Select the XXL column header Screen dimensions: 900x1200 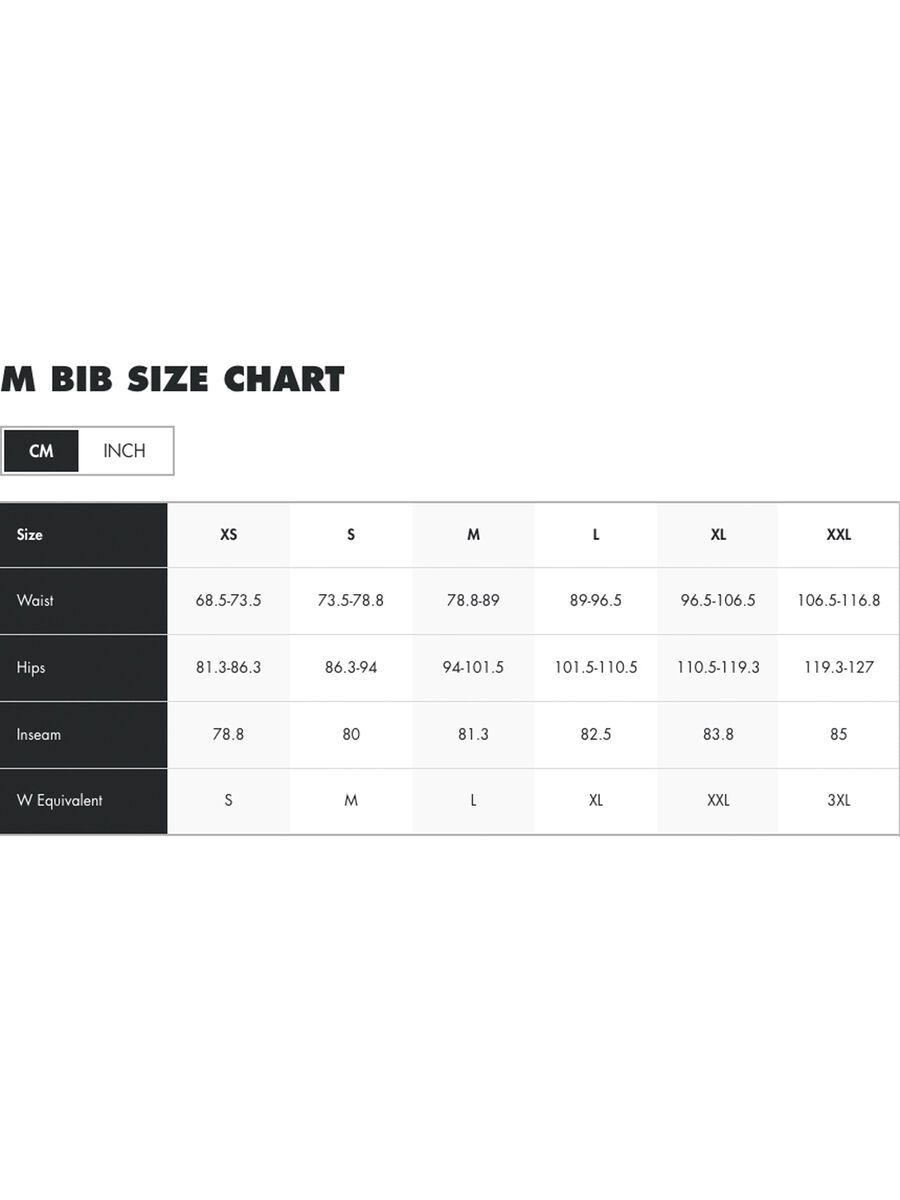(x=838, y=535)
